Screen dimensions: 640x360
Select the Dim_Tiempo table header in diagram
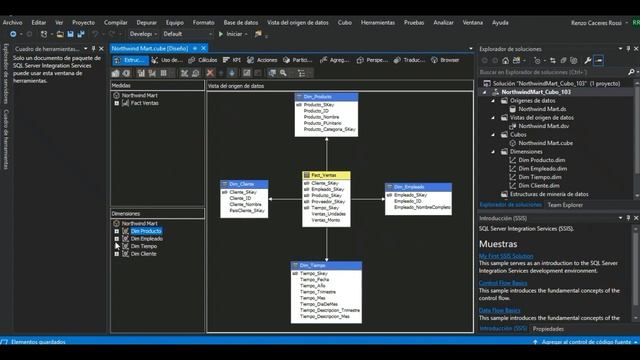pos(326,265)
